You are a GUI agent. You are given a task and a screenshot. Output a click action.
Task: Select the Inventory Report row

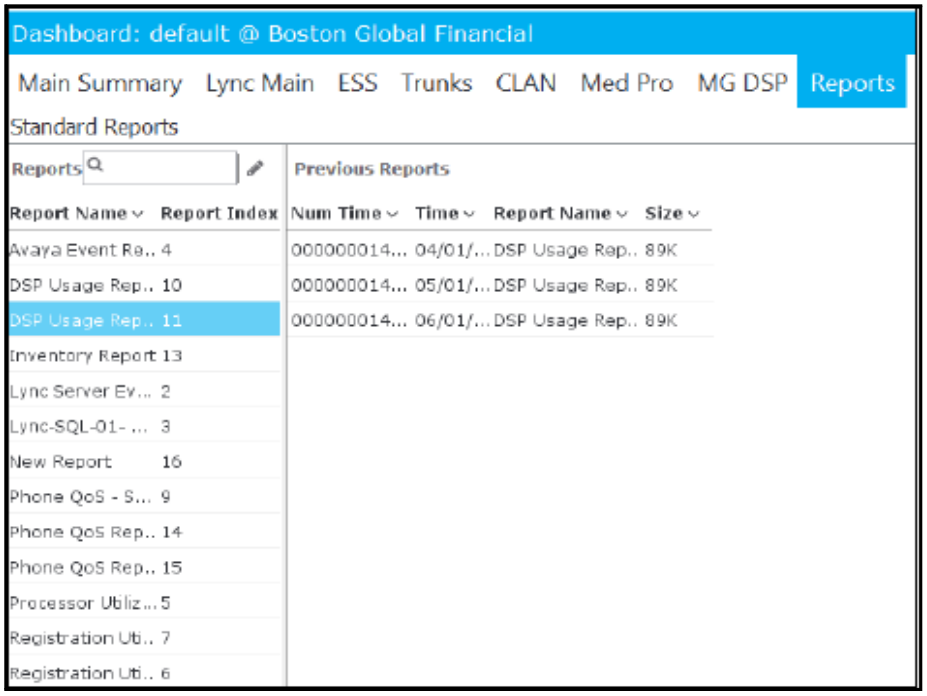144,355
